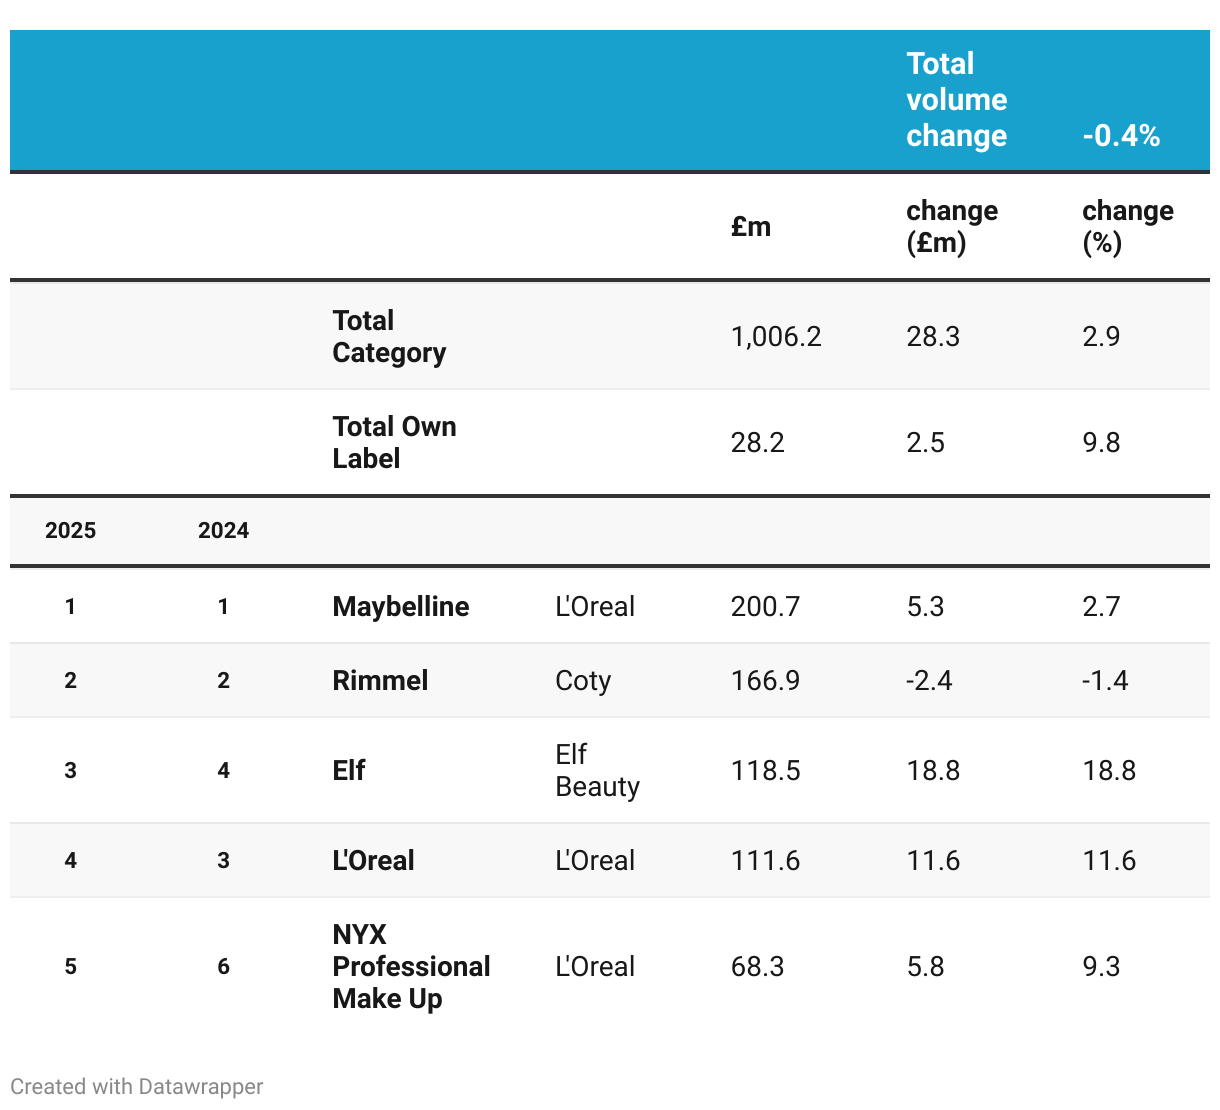1220x1110 pixels.
Task: Click Maybelline's 200.7 sales value
Action: click(x=765, y=607)
